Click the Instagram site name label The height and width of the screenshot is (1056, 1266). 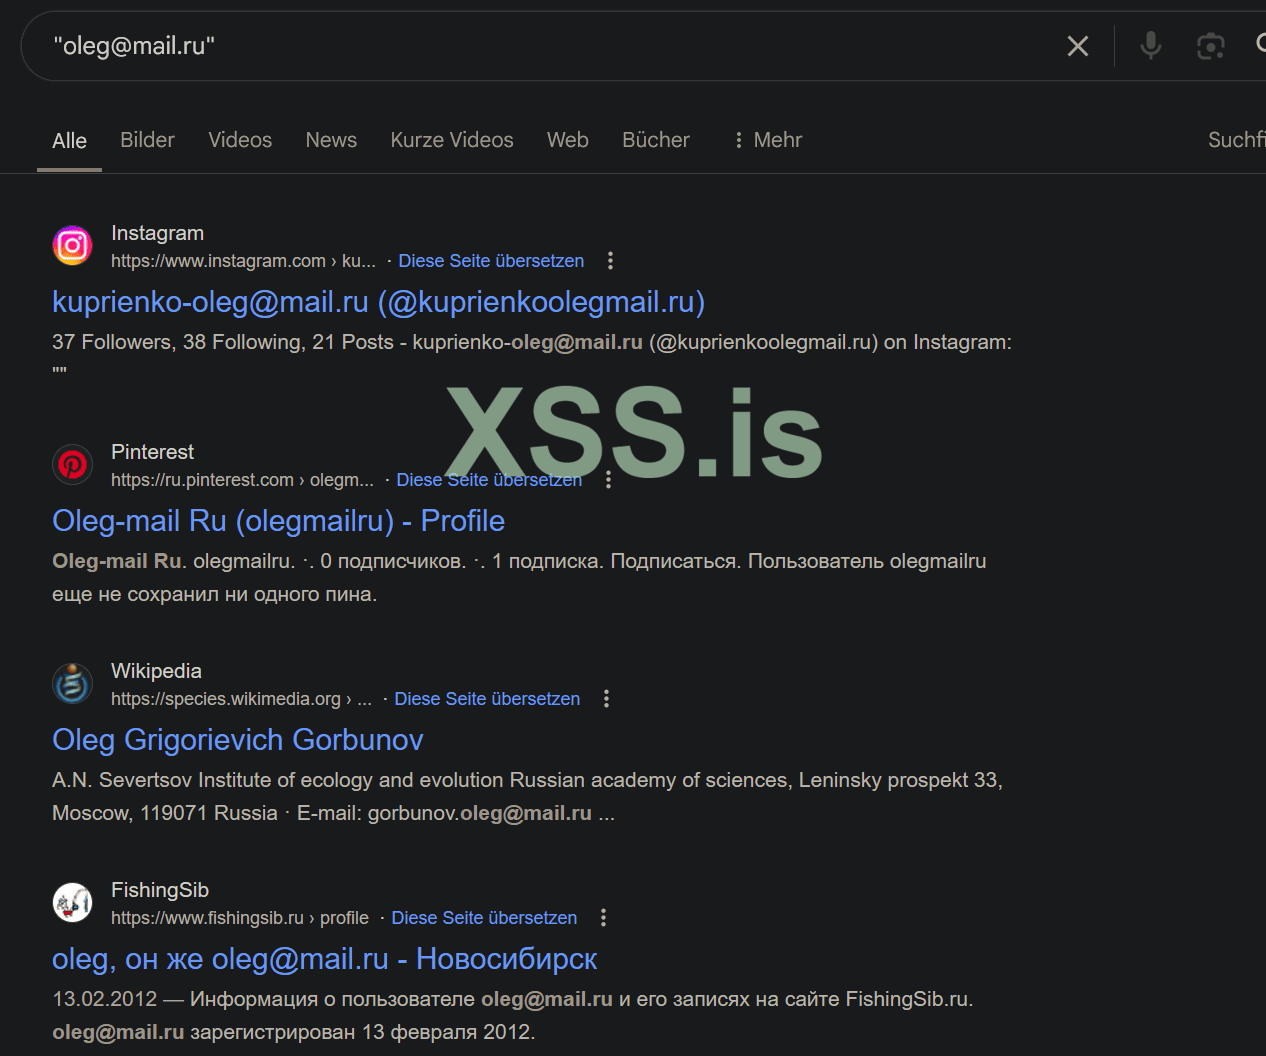click(x=157, y=233)
